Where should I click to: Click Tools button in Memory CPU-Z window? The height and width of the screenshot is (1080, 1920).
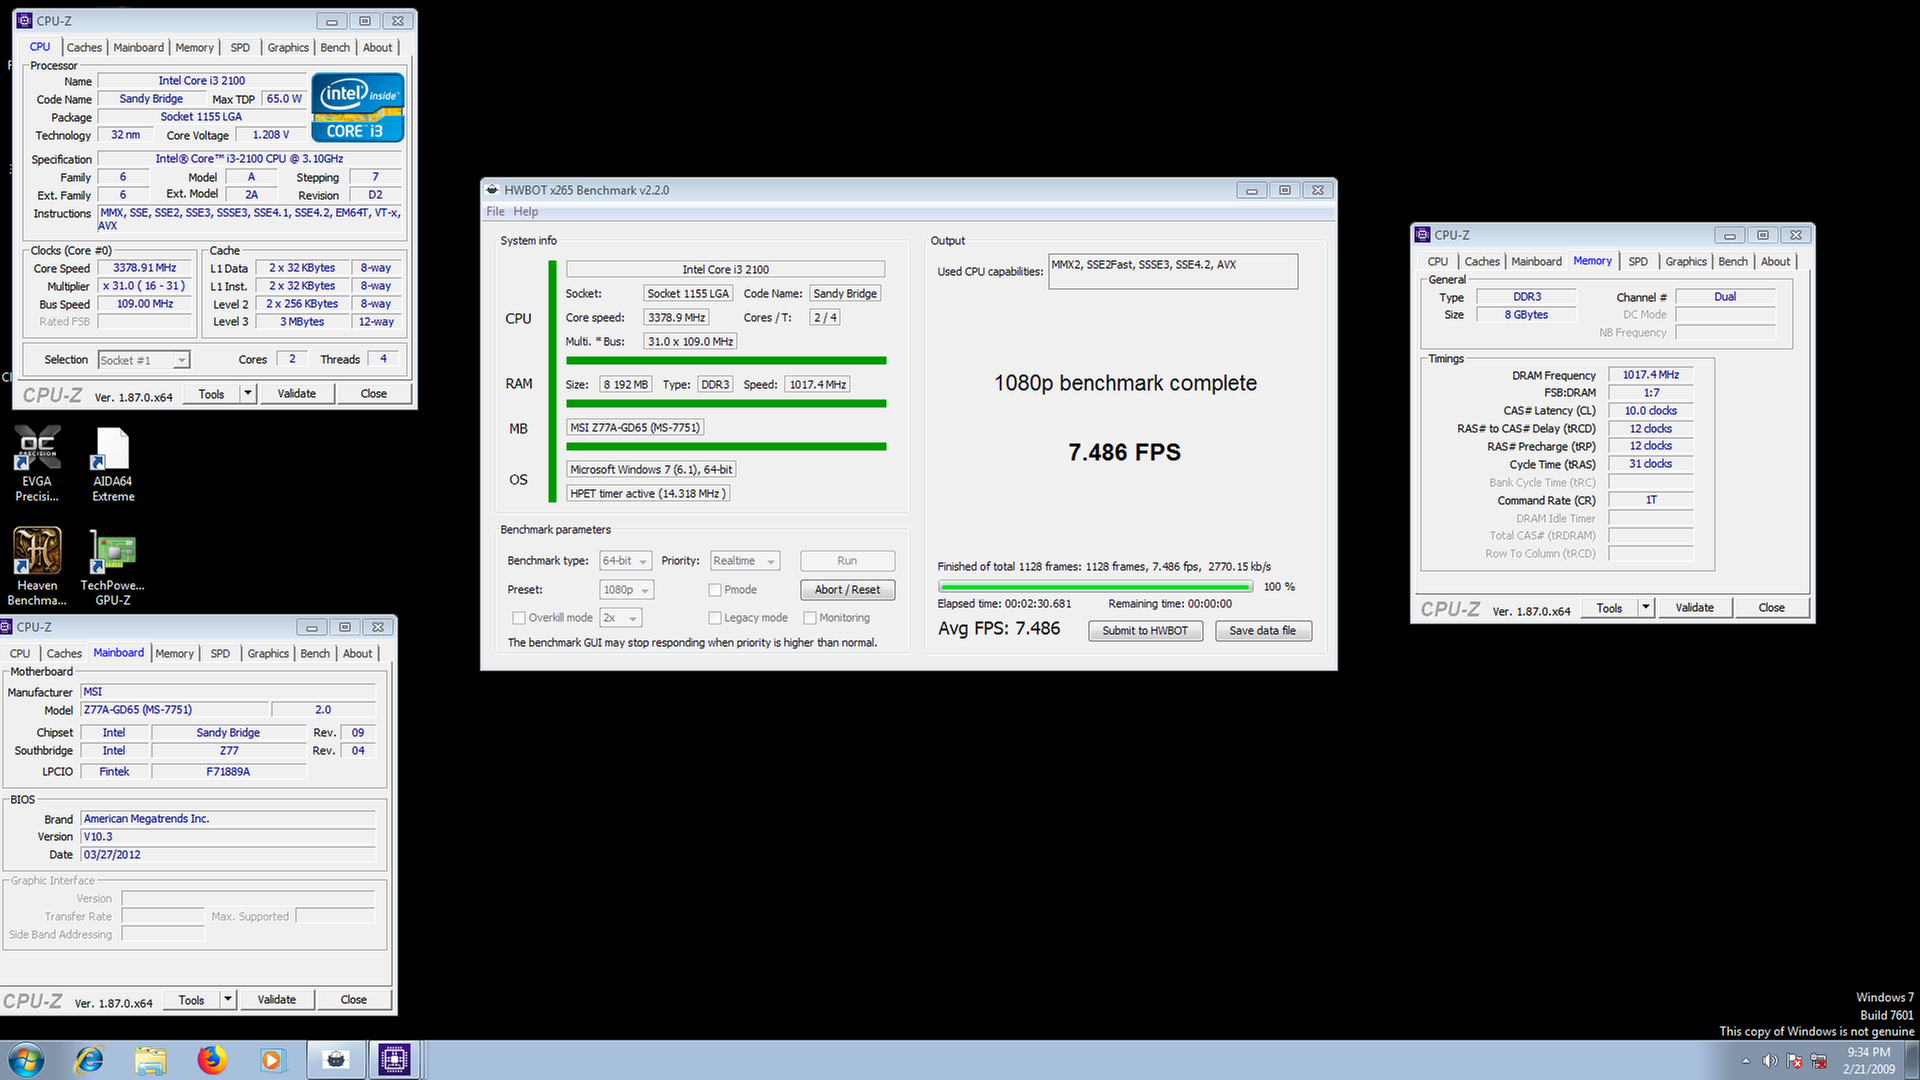1609,608
